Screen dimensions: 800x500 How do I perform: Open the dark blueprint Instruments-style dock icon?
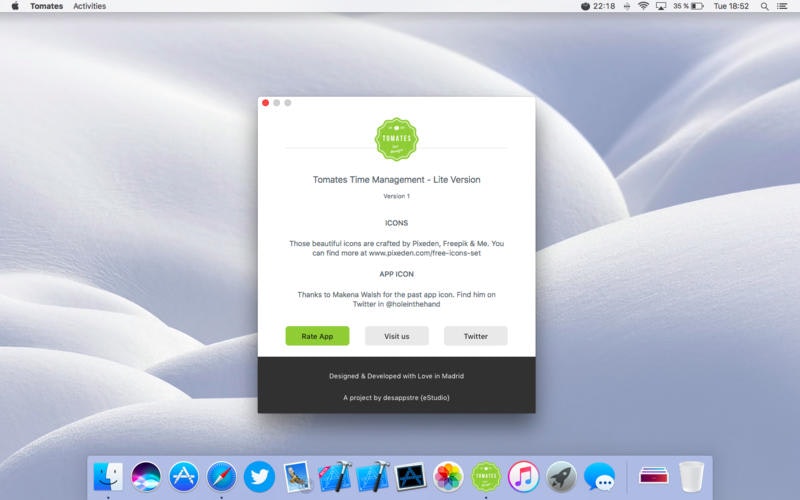[x=410, y=476]
